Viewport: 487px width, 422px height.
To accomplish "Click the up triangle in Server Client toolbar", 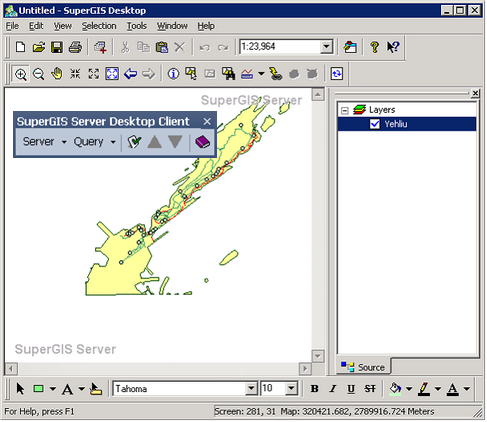I will point(155,142).
